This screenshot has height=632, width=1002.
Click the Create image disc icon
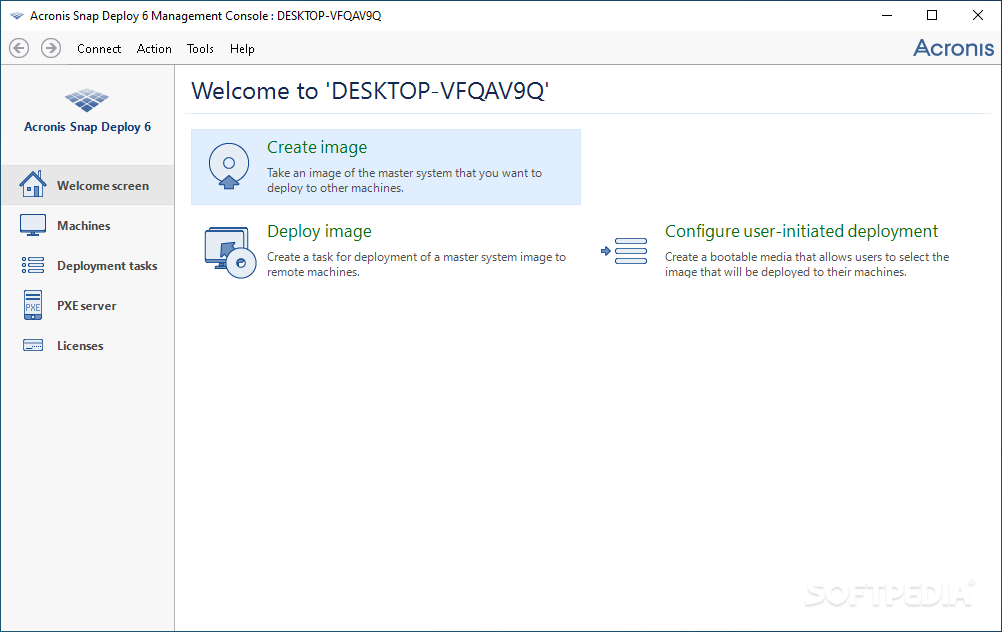[x=229, y=166]
